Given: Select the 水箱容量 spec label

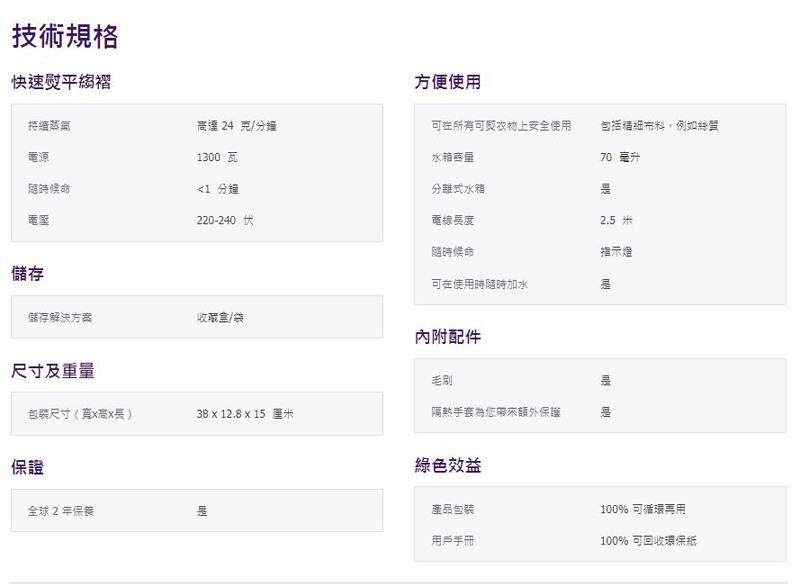Looking at the screenshot, I should (452, 157).
